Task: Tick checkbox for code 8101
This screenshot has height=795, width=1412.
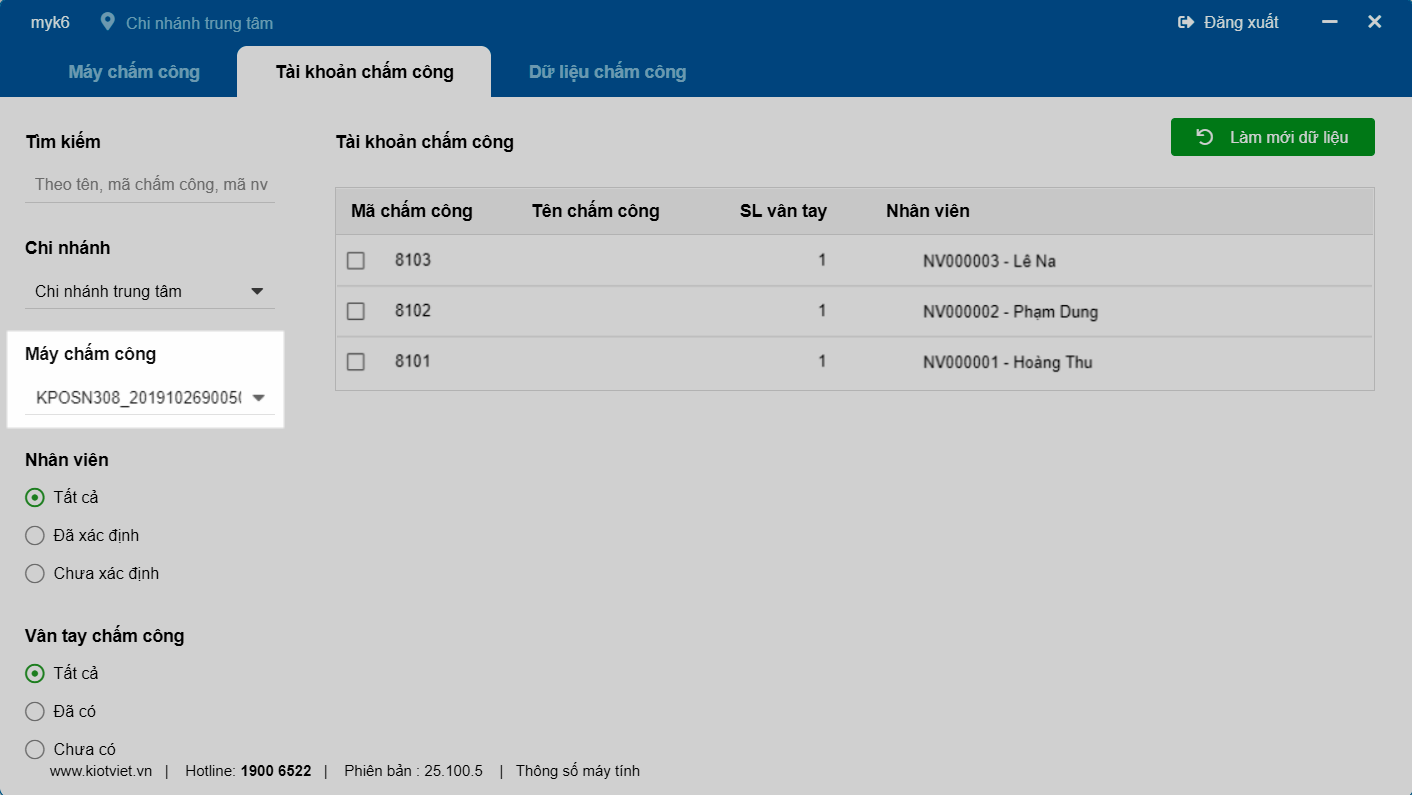Action: (x=356, y=361)
